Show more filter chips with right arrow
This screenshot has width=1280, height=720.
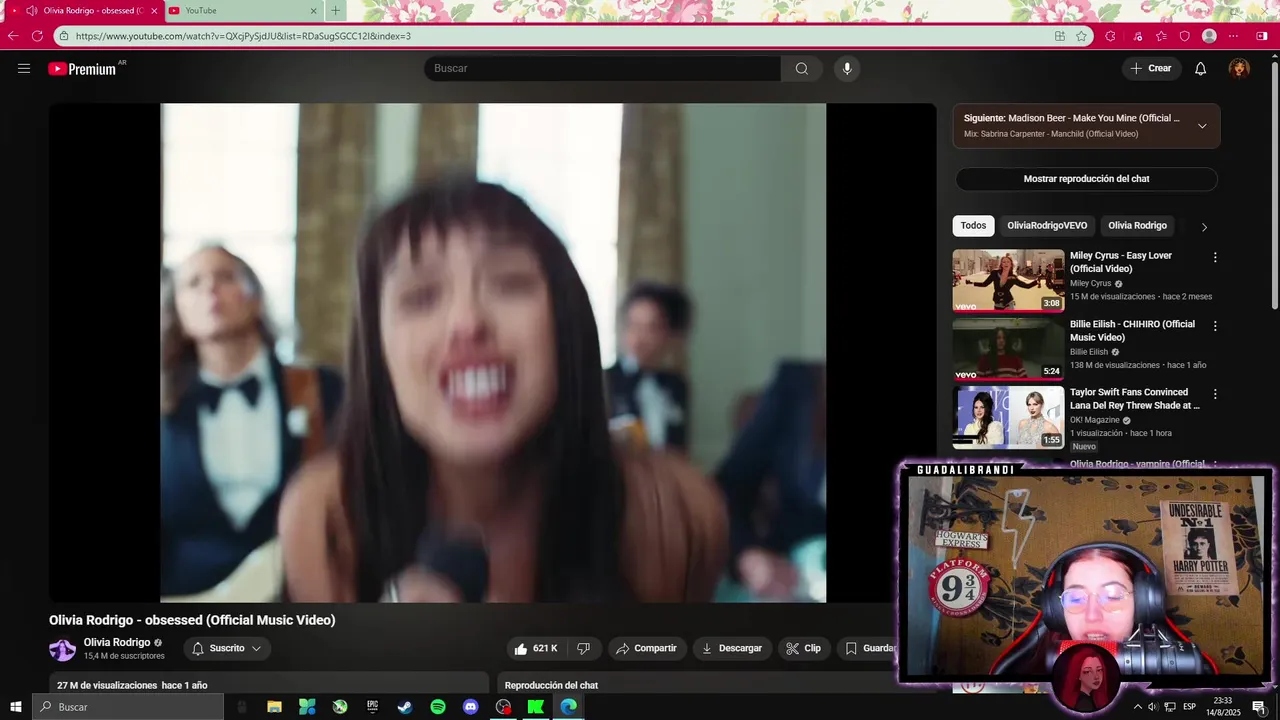point(1204,227)
